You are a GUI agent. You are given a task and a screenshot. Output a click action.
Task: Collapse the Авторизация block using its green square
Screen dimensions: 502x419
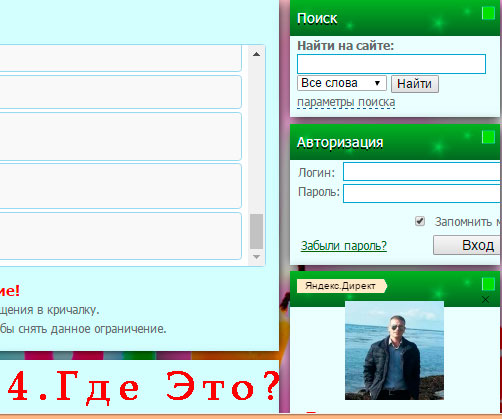pos(488,137)
